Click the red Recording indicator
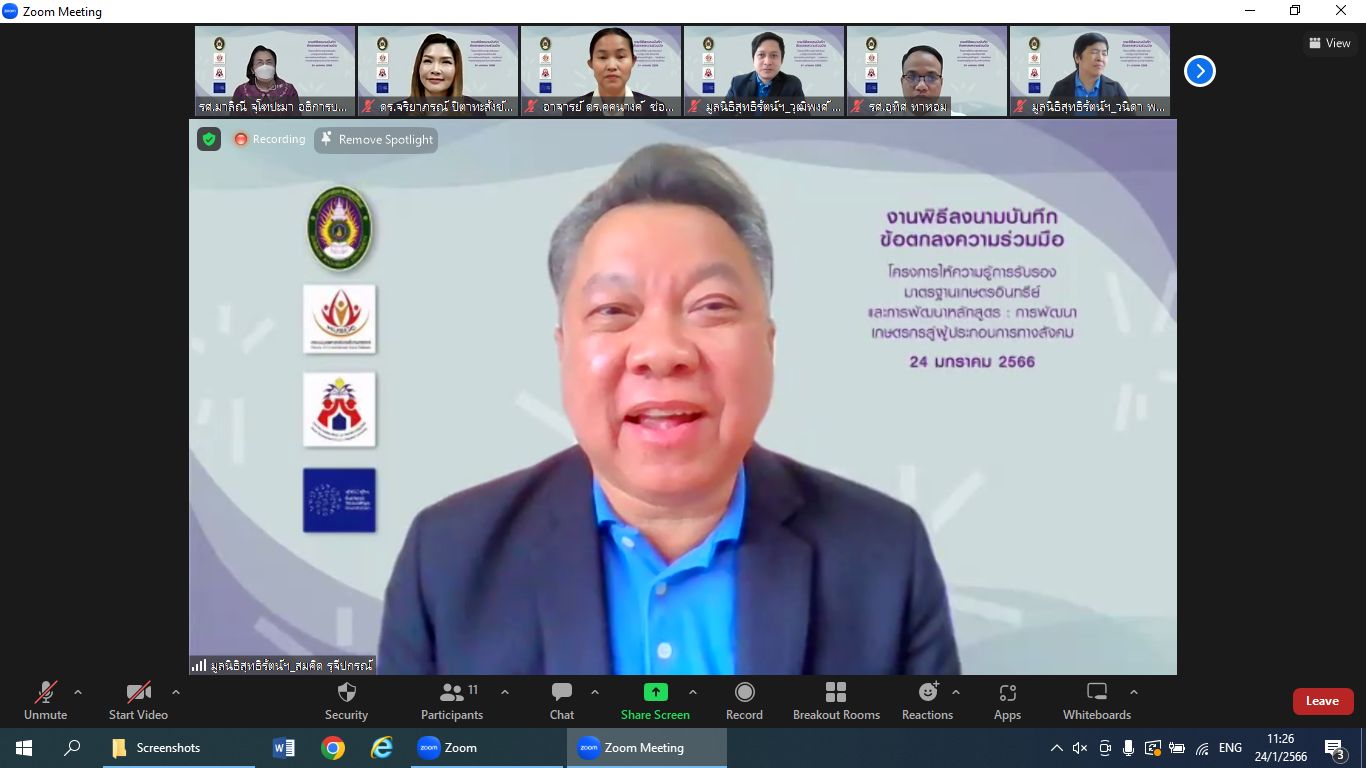1366x768 pixels. pyautogui.click(x=269, y=139)
